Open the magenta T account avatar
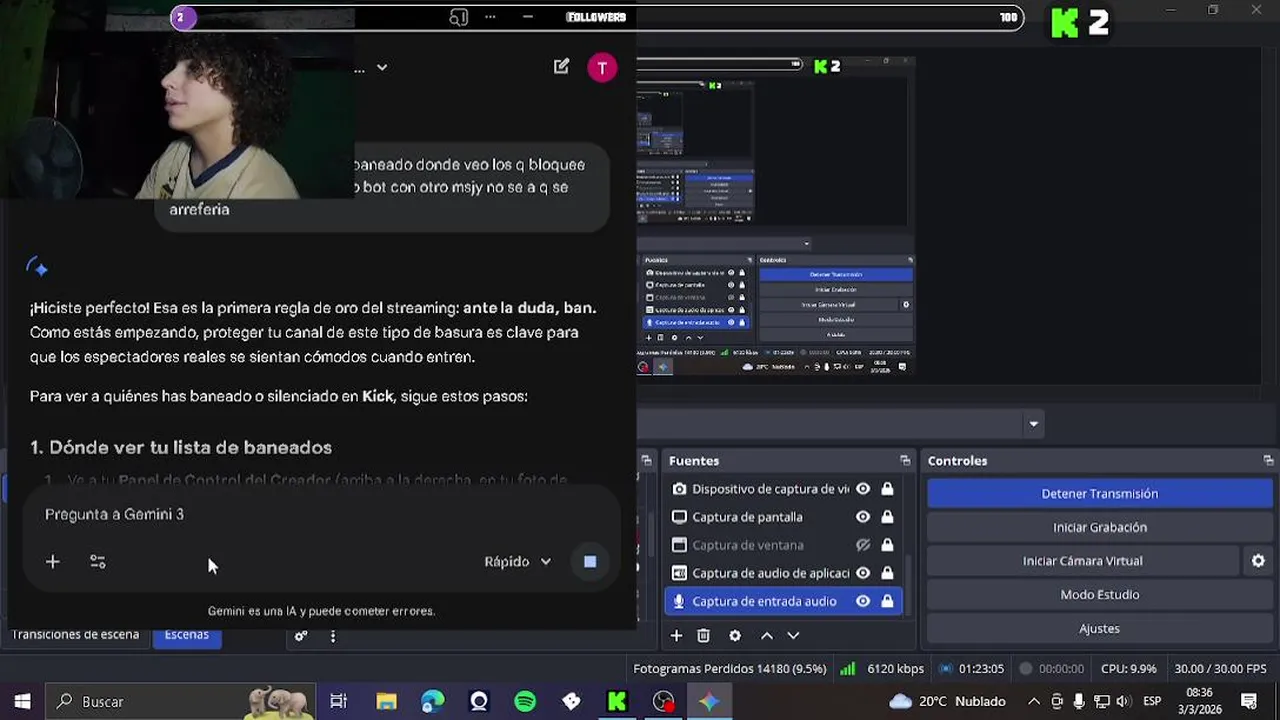This screenshot has width=1280, height=720. (x=602, y=68)
